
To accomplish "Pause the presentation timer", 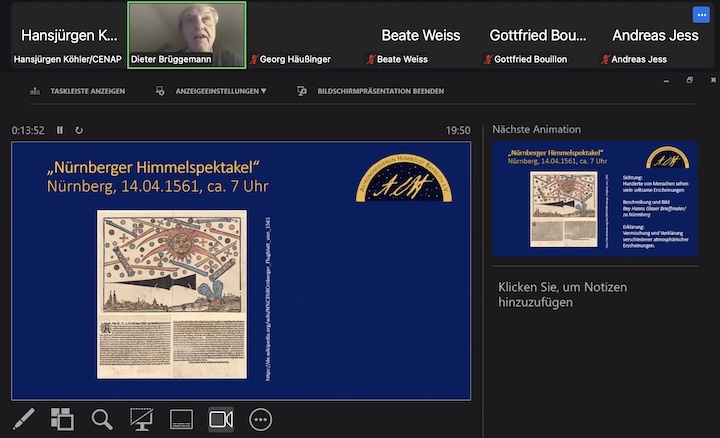I will pos(60,130).
